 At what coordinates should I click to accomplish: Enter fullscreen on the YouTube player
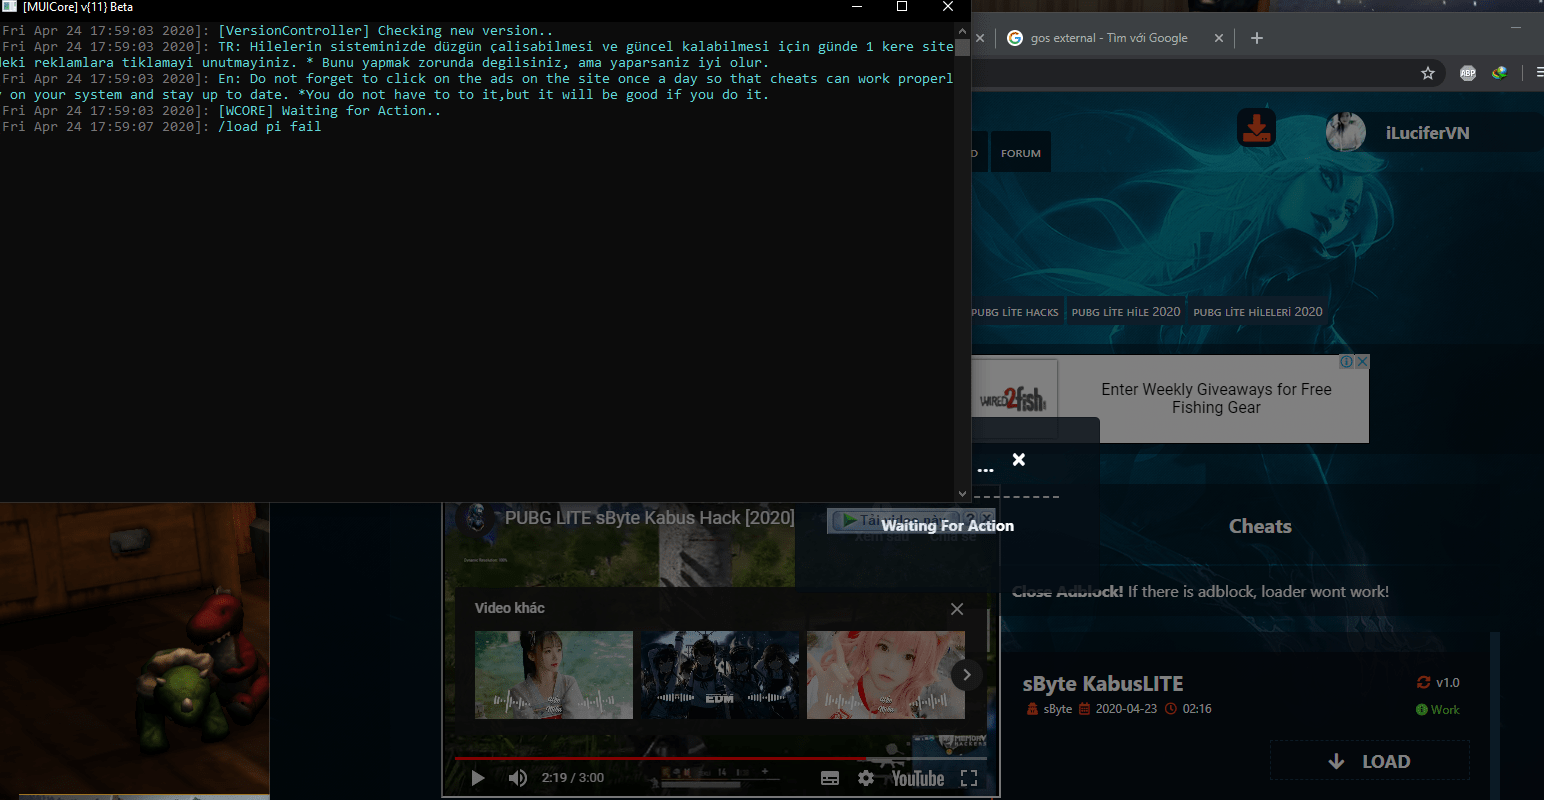pos(969,778)
